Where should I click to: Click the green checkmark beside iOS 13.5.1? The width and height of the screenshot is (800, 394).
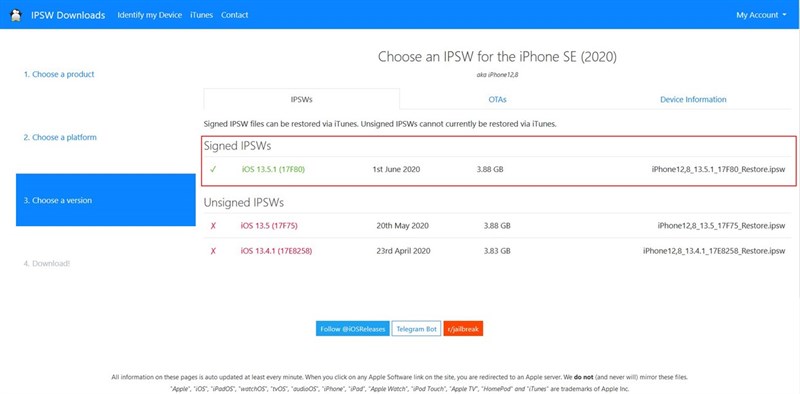click(x=213, y=169)
